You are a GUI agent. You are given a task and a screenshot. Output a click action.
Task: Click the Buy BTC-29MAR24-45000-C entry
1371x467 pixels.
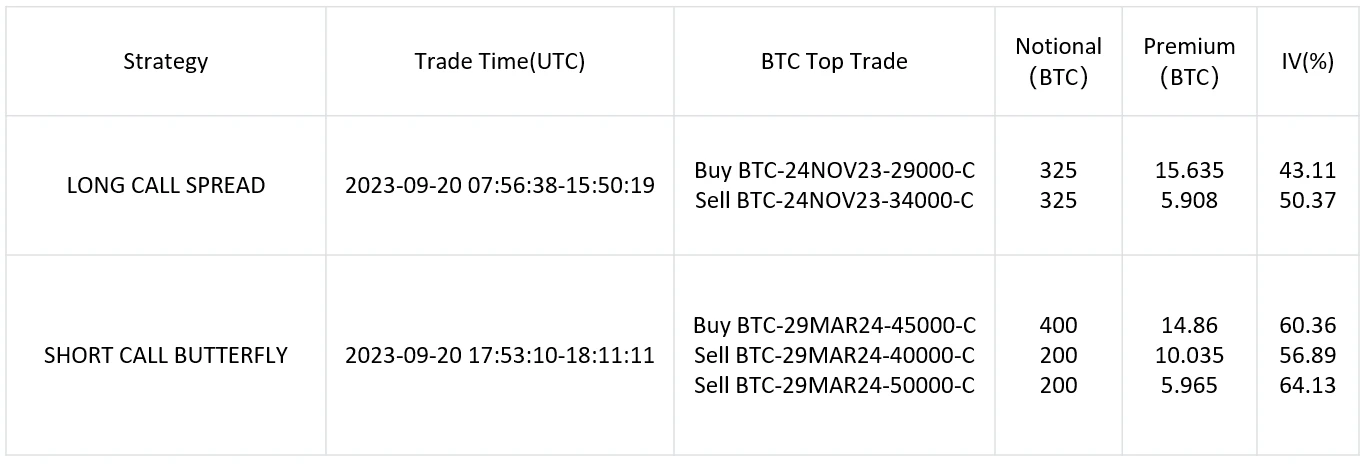click(834, 325)
